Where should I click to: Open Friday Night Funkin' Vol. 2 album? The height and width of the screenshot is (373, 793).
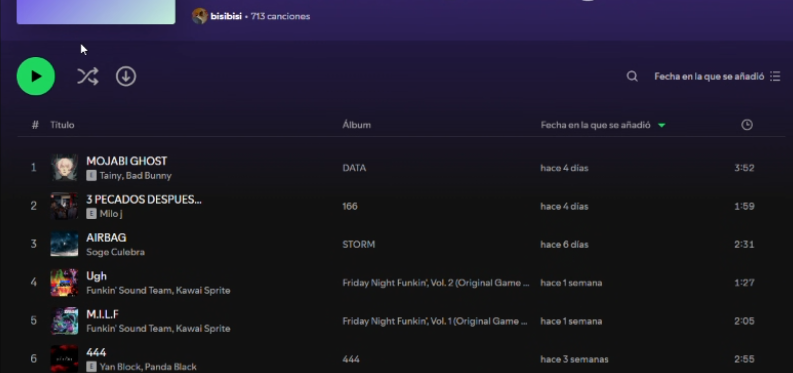click(436, 283)
